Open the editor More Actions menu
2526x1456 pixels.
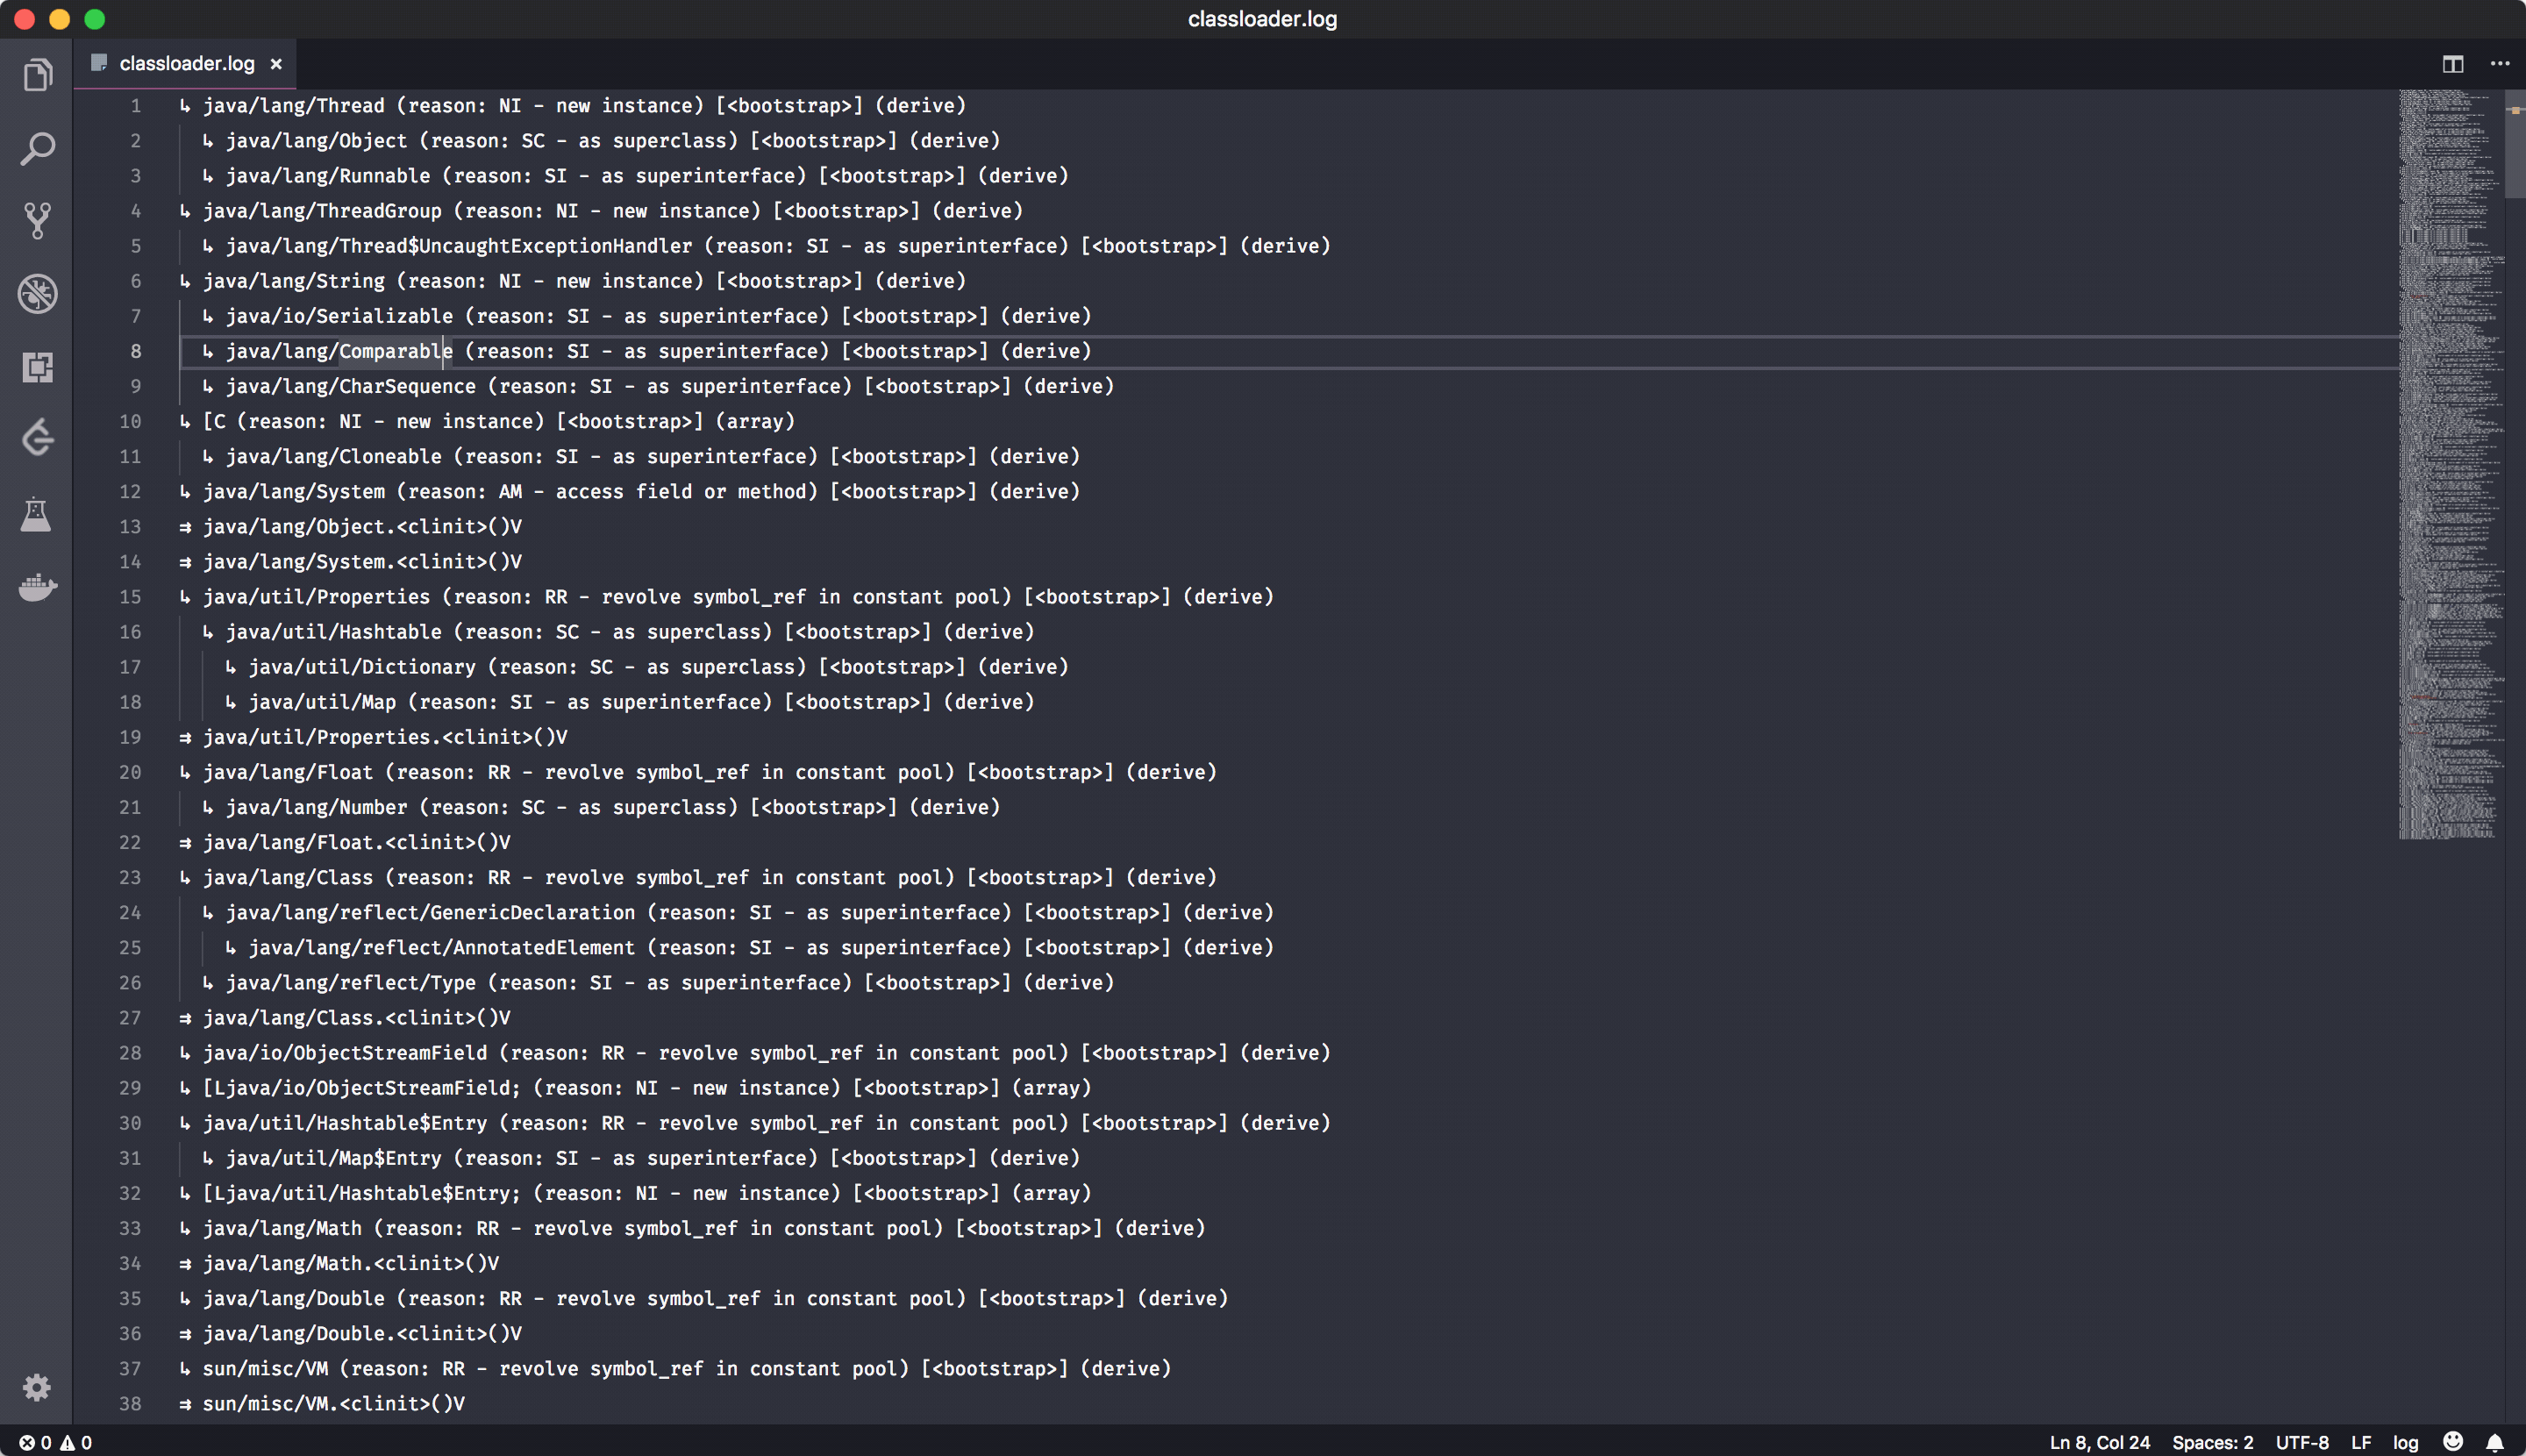coord(2499,64)
